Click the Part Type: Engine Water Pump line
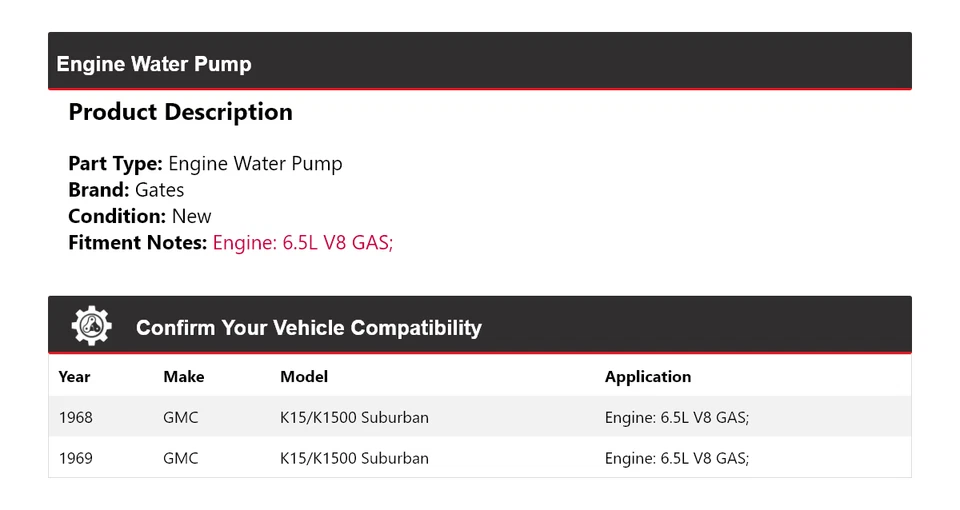 point(205,164)
